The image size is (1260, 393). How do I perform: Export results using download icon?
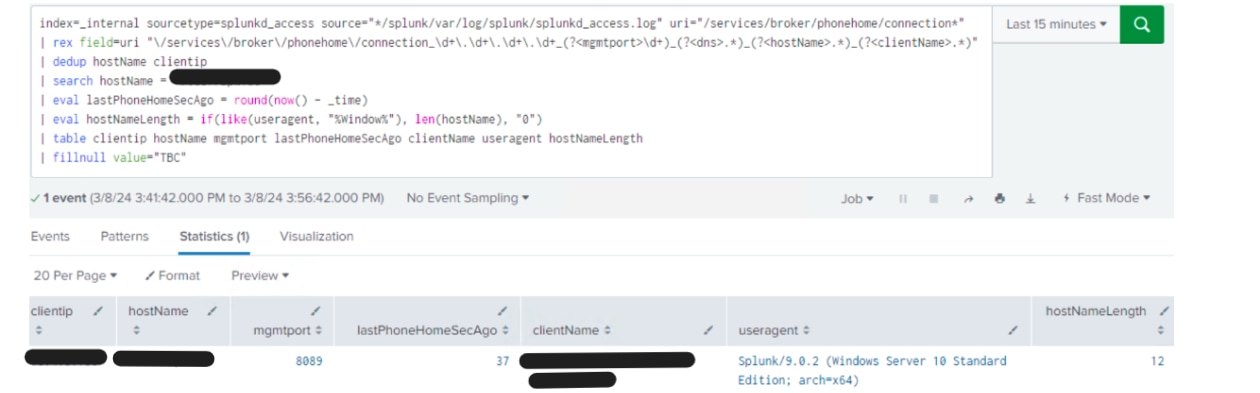click(1030, 199)
